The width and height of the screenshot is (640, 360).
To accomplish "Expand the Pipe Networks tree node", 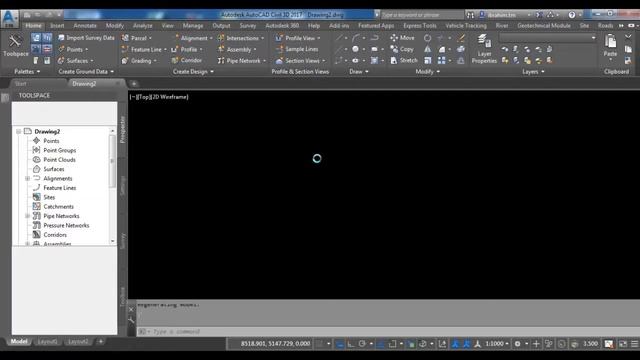I will 27,216.
